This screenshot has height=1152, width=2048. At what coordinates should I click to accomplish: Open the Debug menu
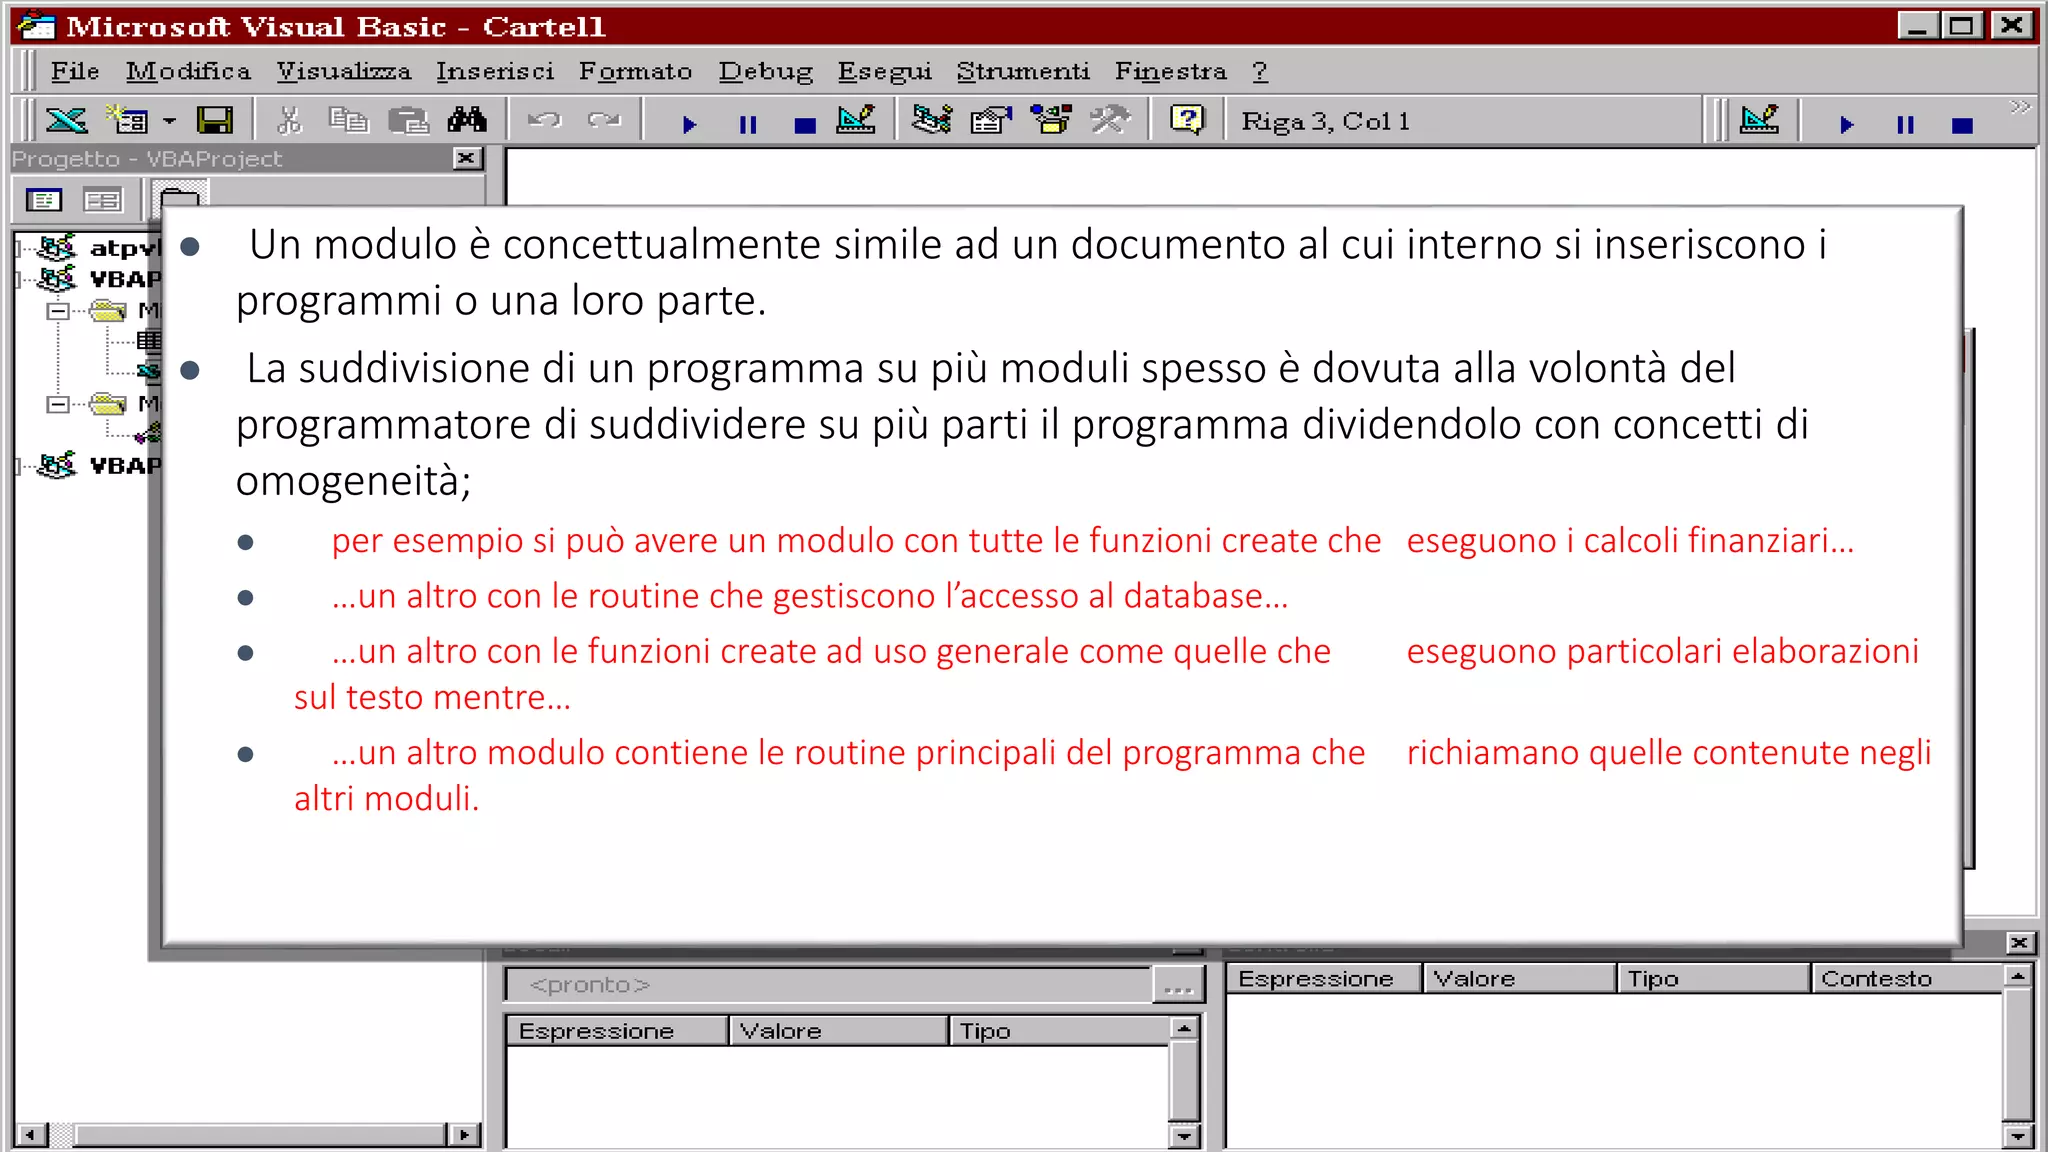(766, 71)
